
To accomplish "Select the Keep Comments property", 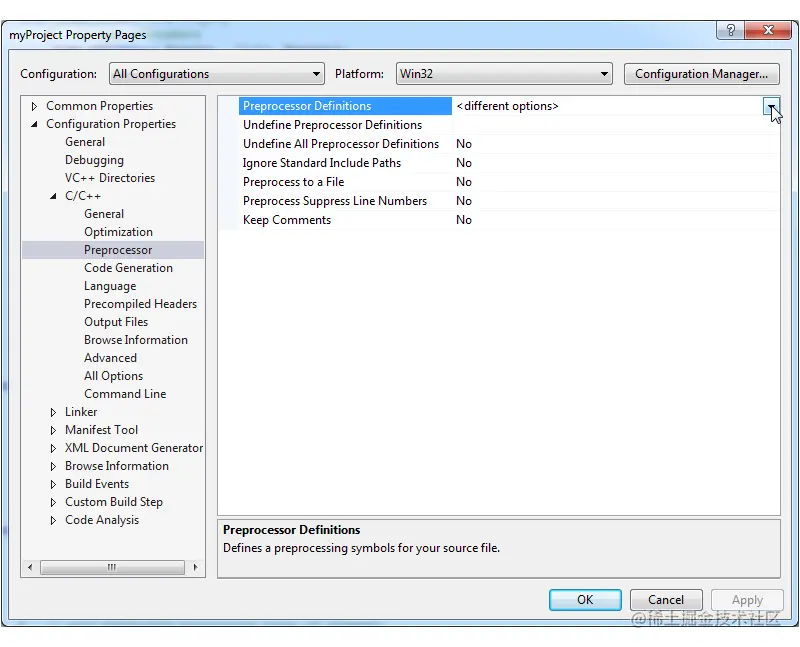I will 287,220.
